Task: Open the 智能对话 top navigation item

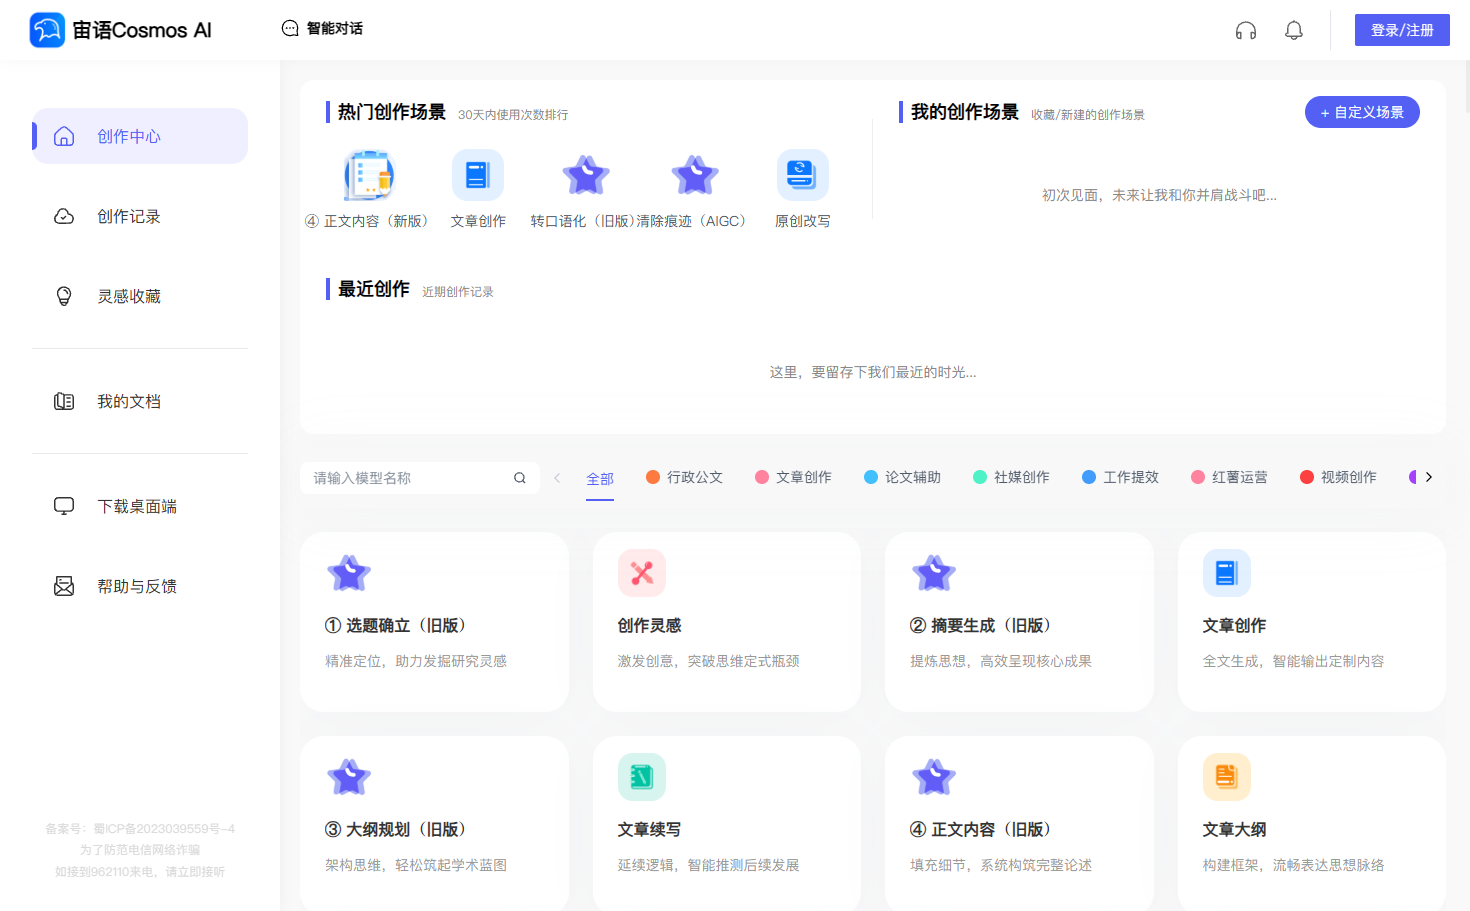Action: click(x=322, y=28)
